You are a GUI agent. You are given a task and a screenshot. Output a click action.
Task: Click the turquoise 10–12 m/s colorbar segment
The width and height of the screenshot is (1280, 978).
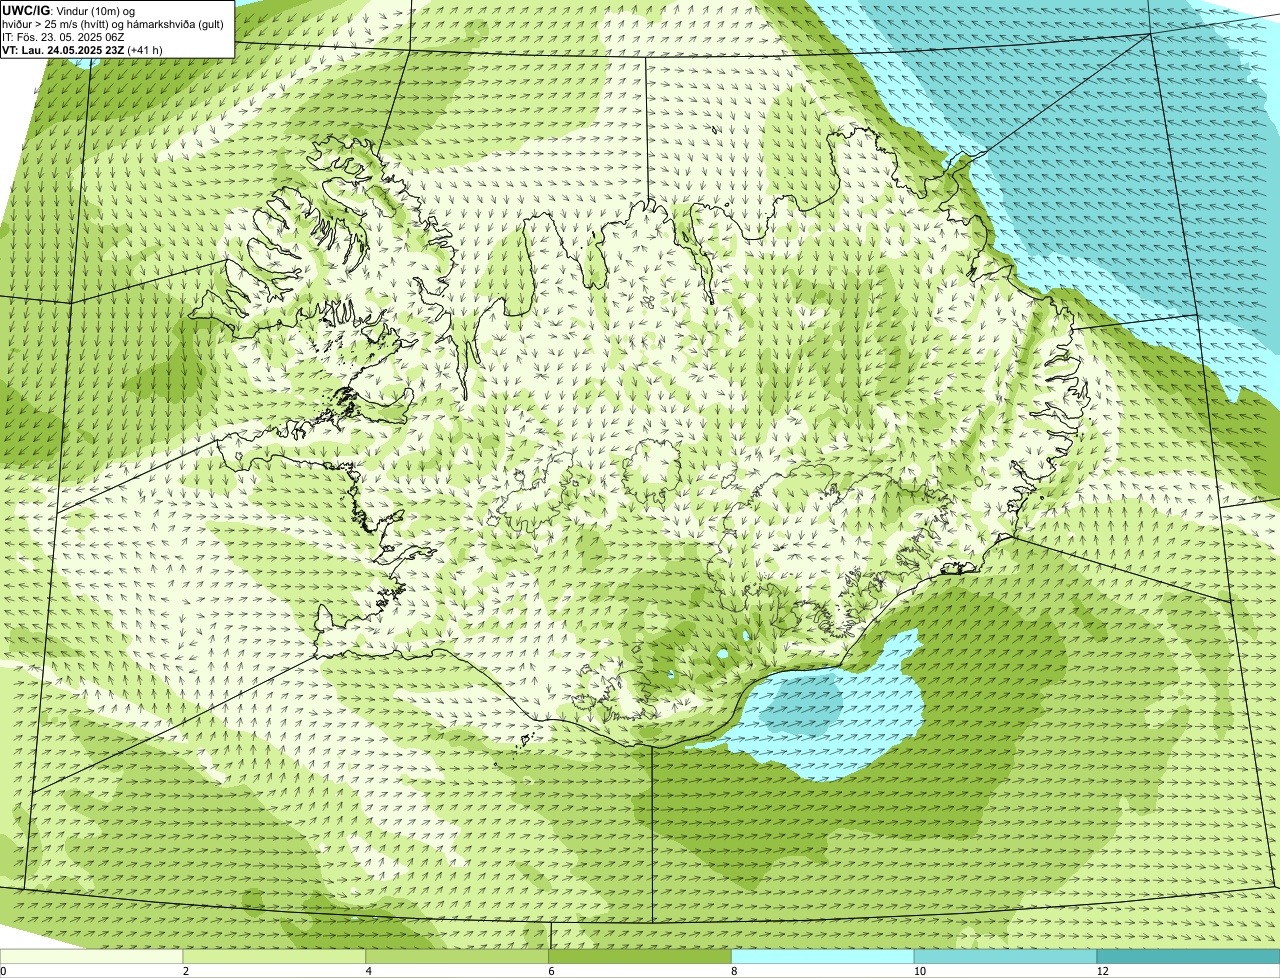[1006, 956]
